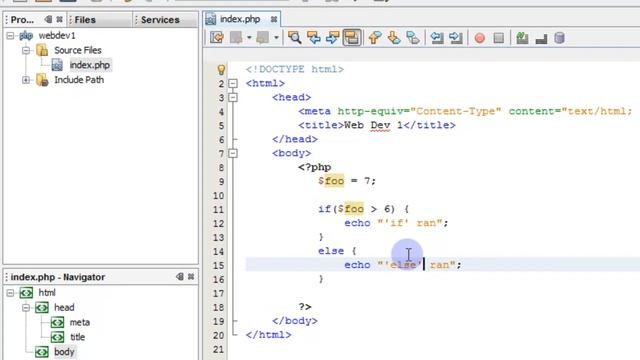
Task: Minimize the Projects panel
Action: pyautogui.click(x=48, y=19)
